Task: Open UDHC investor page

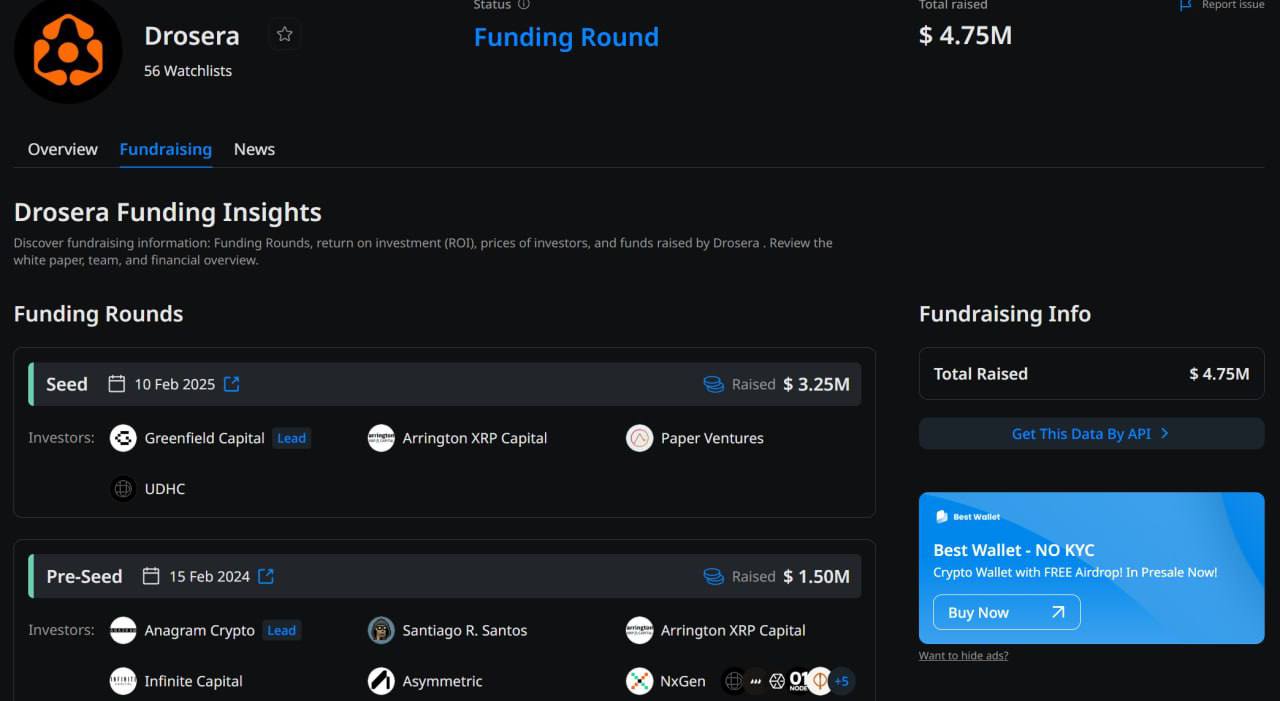Action: [x=165, y=489]
